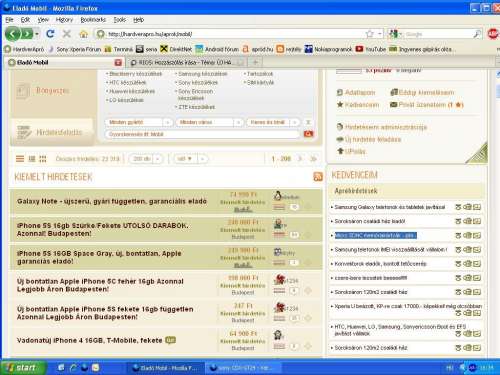Close the Eladó Mobil tab
The width and height of the screenshot is (500, 375).
tap(118, 62)
